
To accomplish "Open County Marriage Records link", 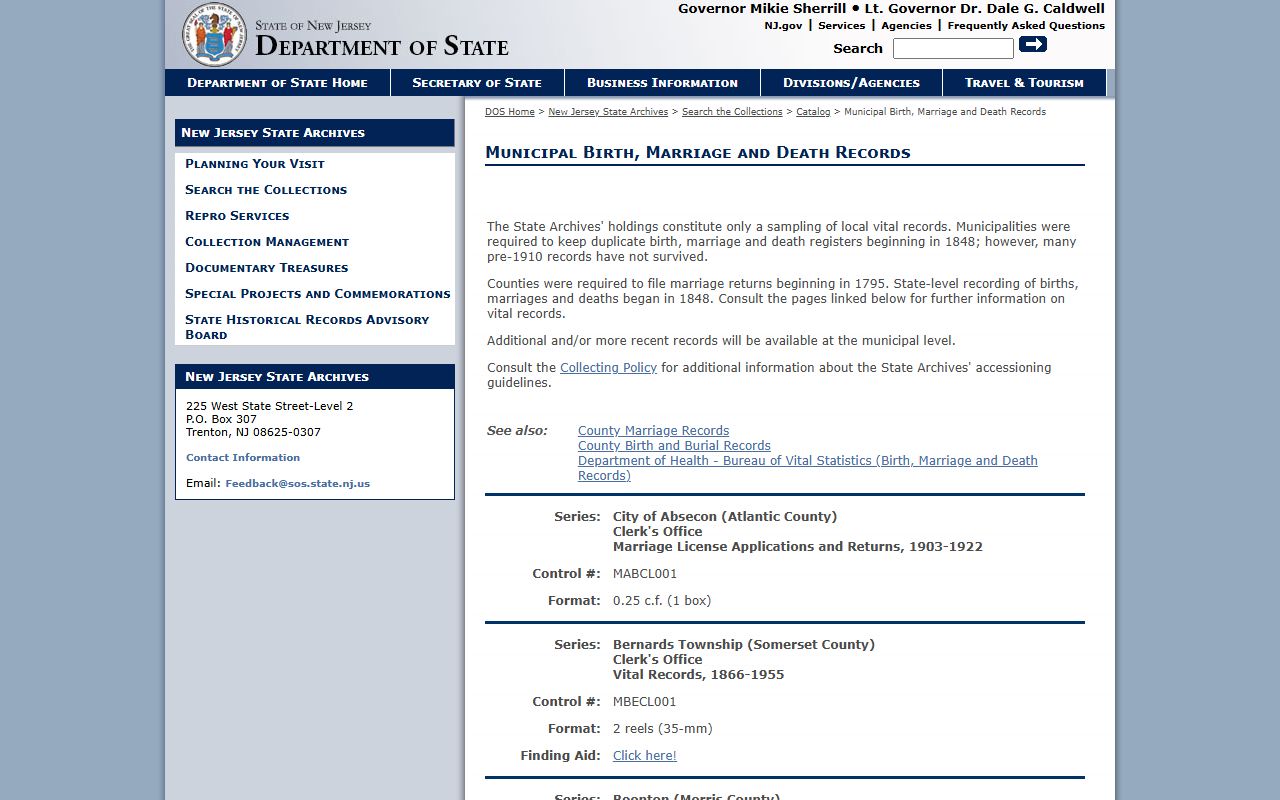I will (653, 431).
